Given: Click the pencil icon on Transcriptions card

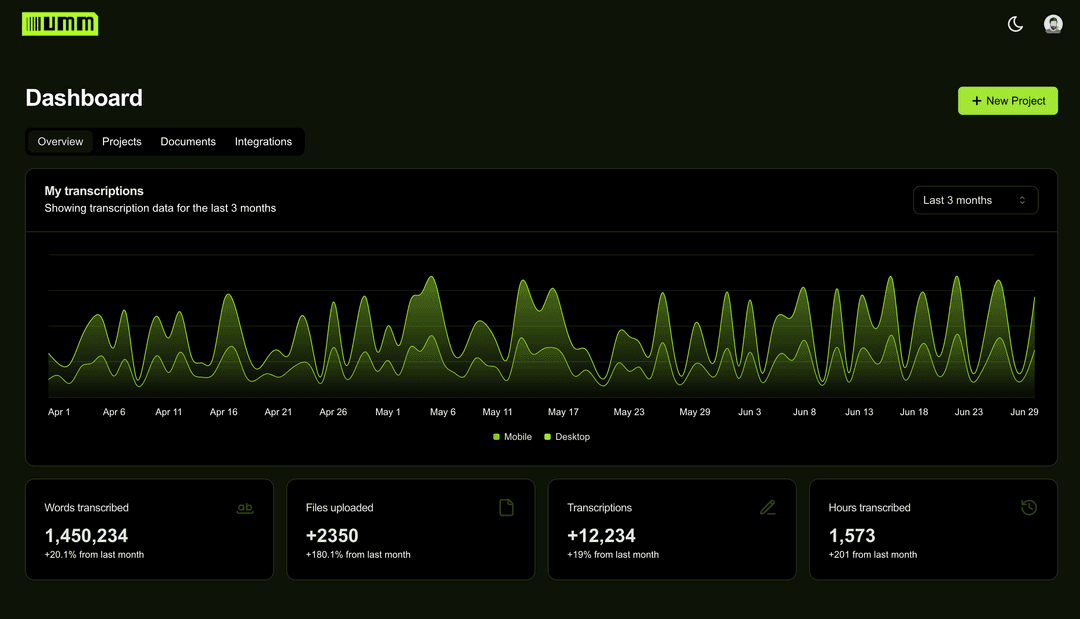Looking at the screenshot, I should (768, 508).
